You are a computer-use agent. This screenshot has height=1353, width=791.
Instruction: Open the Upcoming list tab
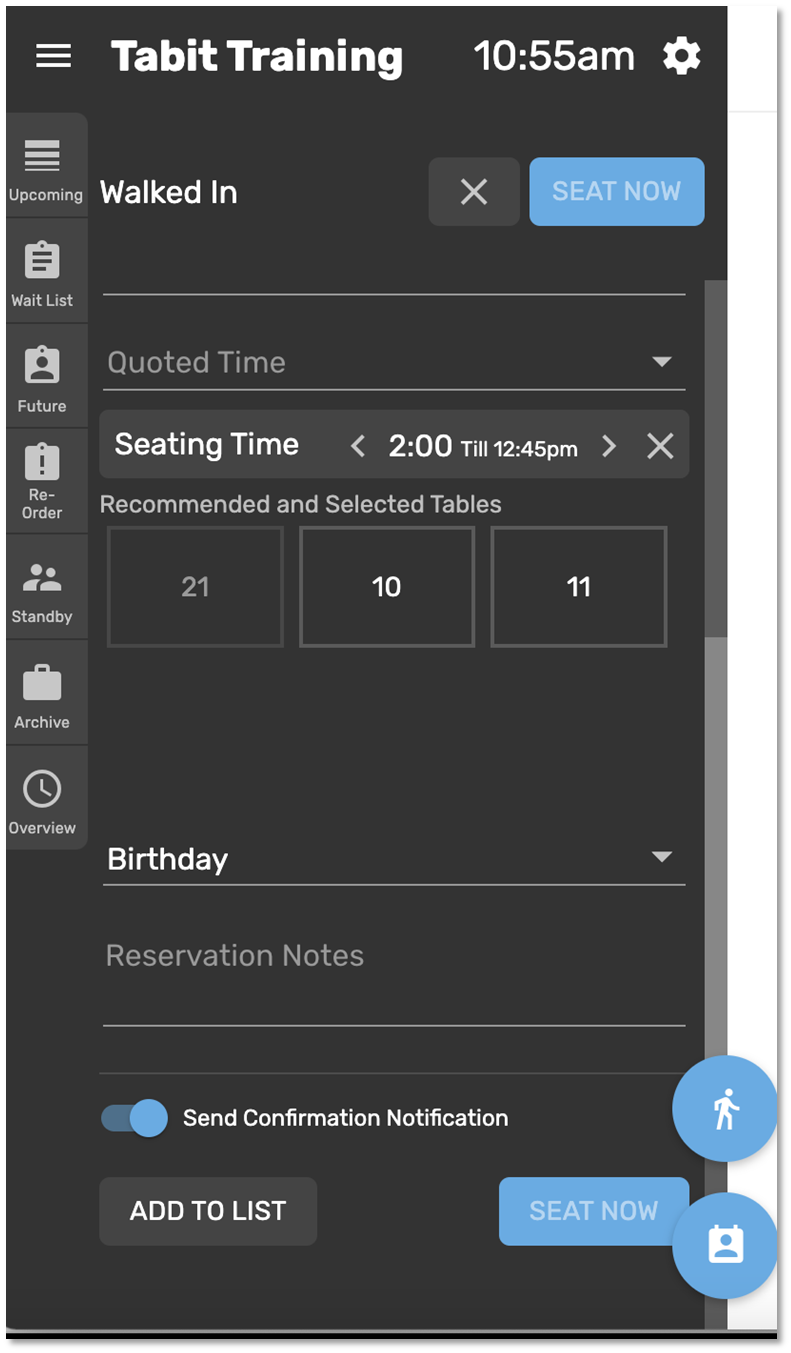tap(44, 170)
